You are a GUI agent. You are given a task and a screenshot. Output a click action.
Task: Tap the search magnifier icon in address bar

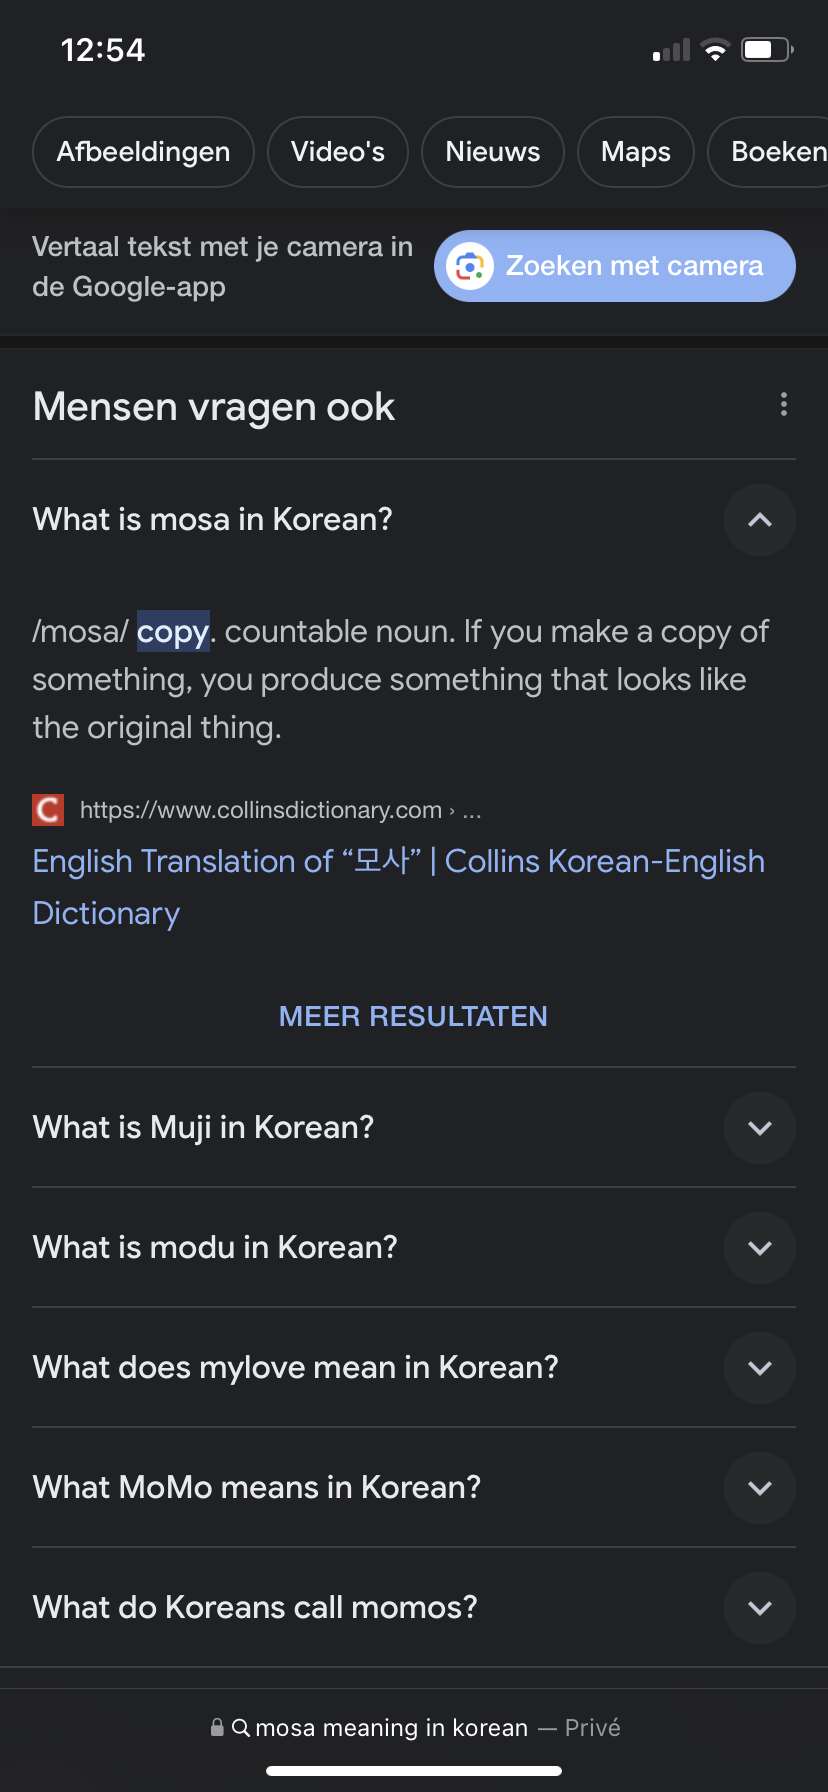pyautogui.click(x=241, y=1727)
